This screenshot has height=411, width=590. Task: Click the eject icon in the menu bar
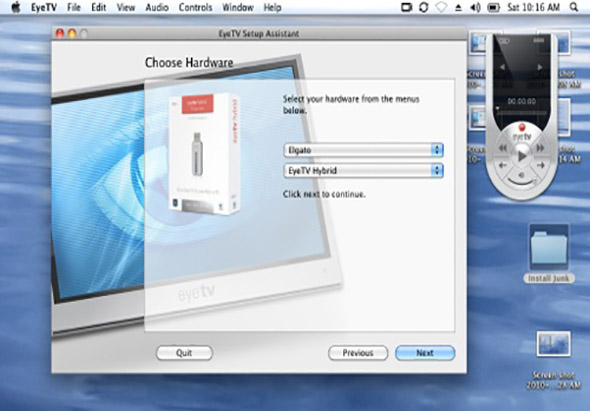[x=458, y=8]
